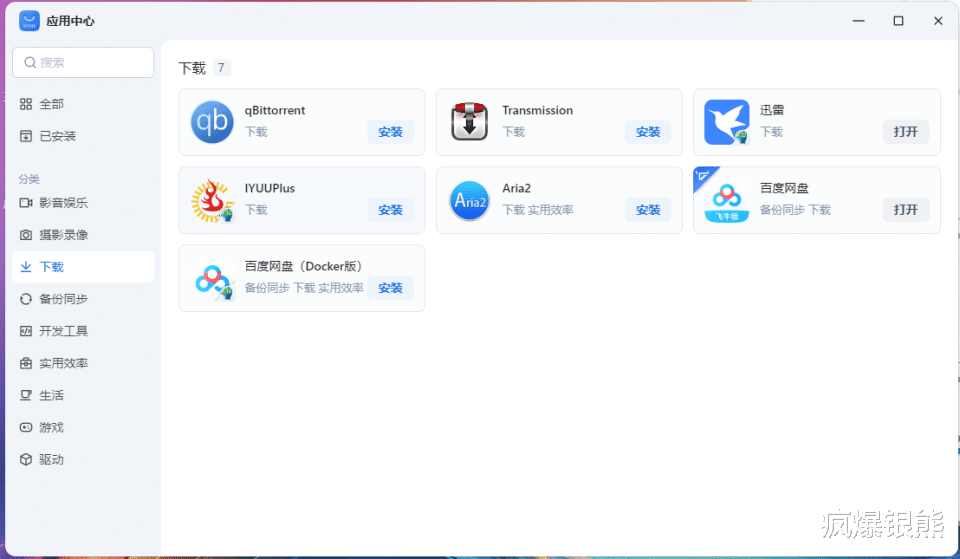Click the 百度网盘（Docker版）title text

point(306,266)
